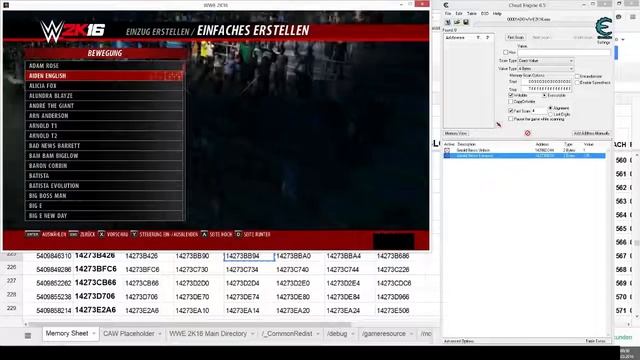Toggle the Hex checkbox in Cheat Engine
This screenshot has width=640, height=360.
point(506,52)
